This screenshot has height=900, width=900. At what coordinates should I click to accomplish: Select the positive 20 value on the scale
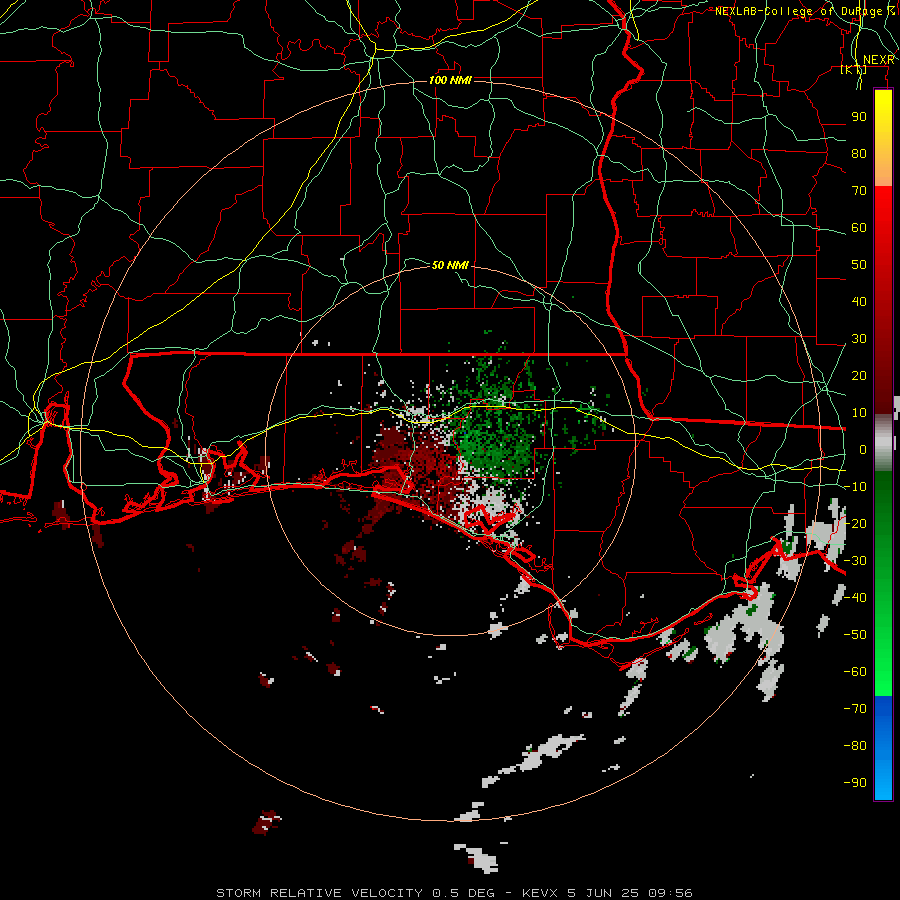pos(859,375)
